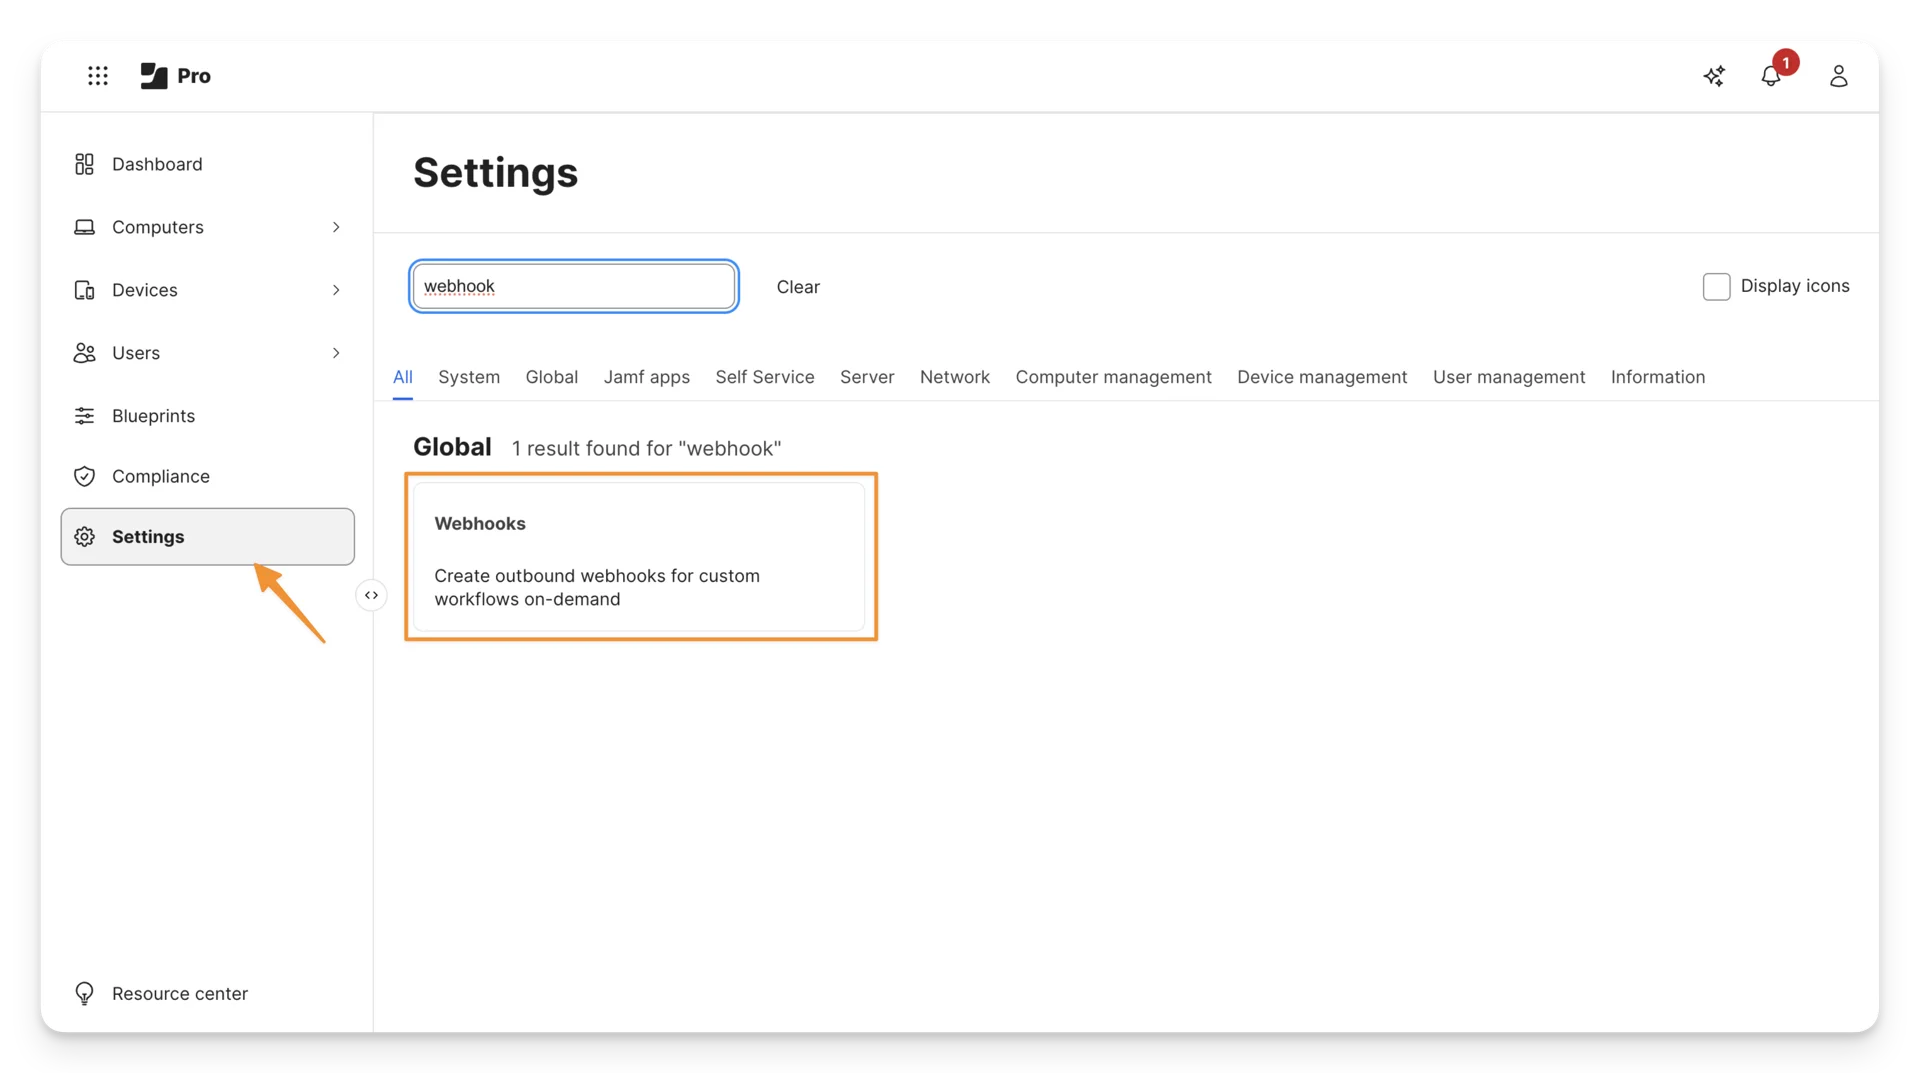Click the Dashboard sidebar icon
The image size is (1920, 1073).
tap(84, 164)
